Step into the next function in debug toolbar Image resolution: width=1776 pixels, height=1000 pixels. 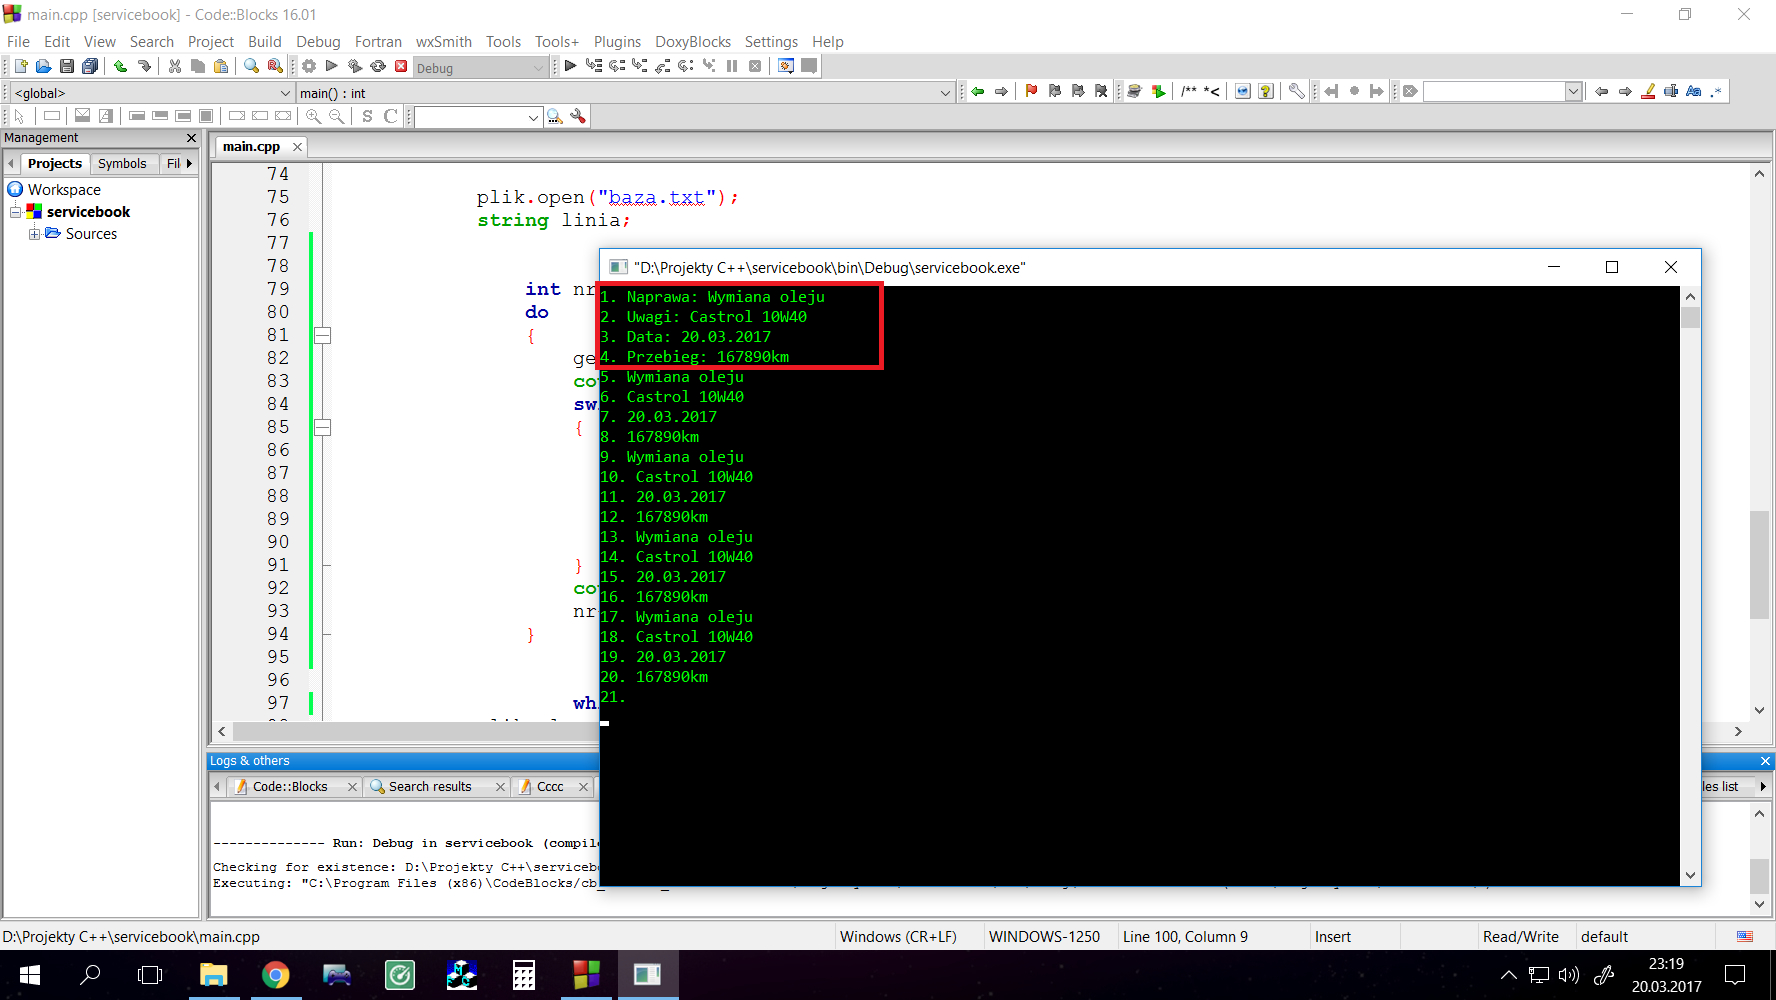pyautogui.click(x=639, y=66)
